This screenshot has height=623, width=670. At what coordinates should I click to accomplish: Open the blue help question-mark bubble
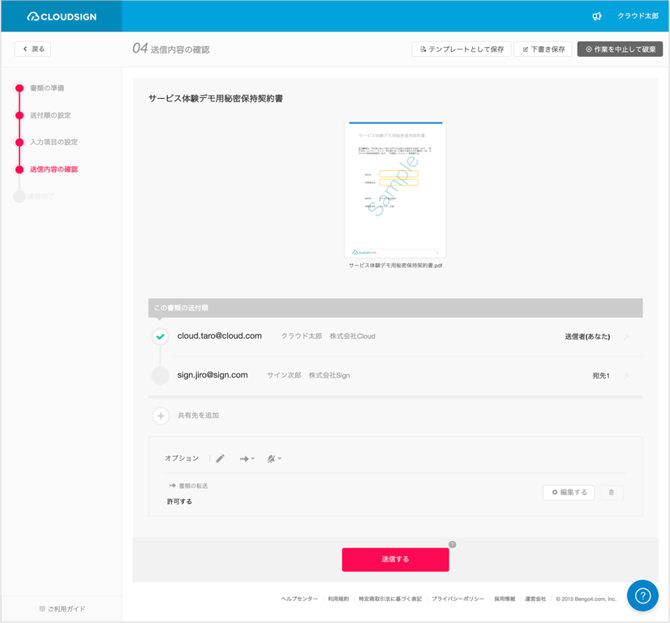642,595
